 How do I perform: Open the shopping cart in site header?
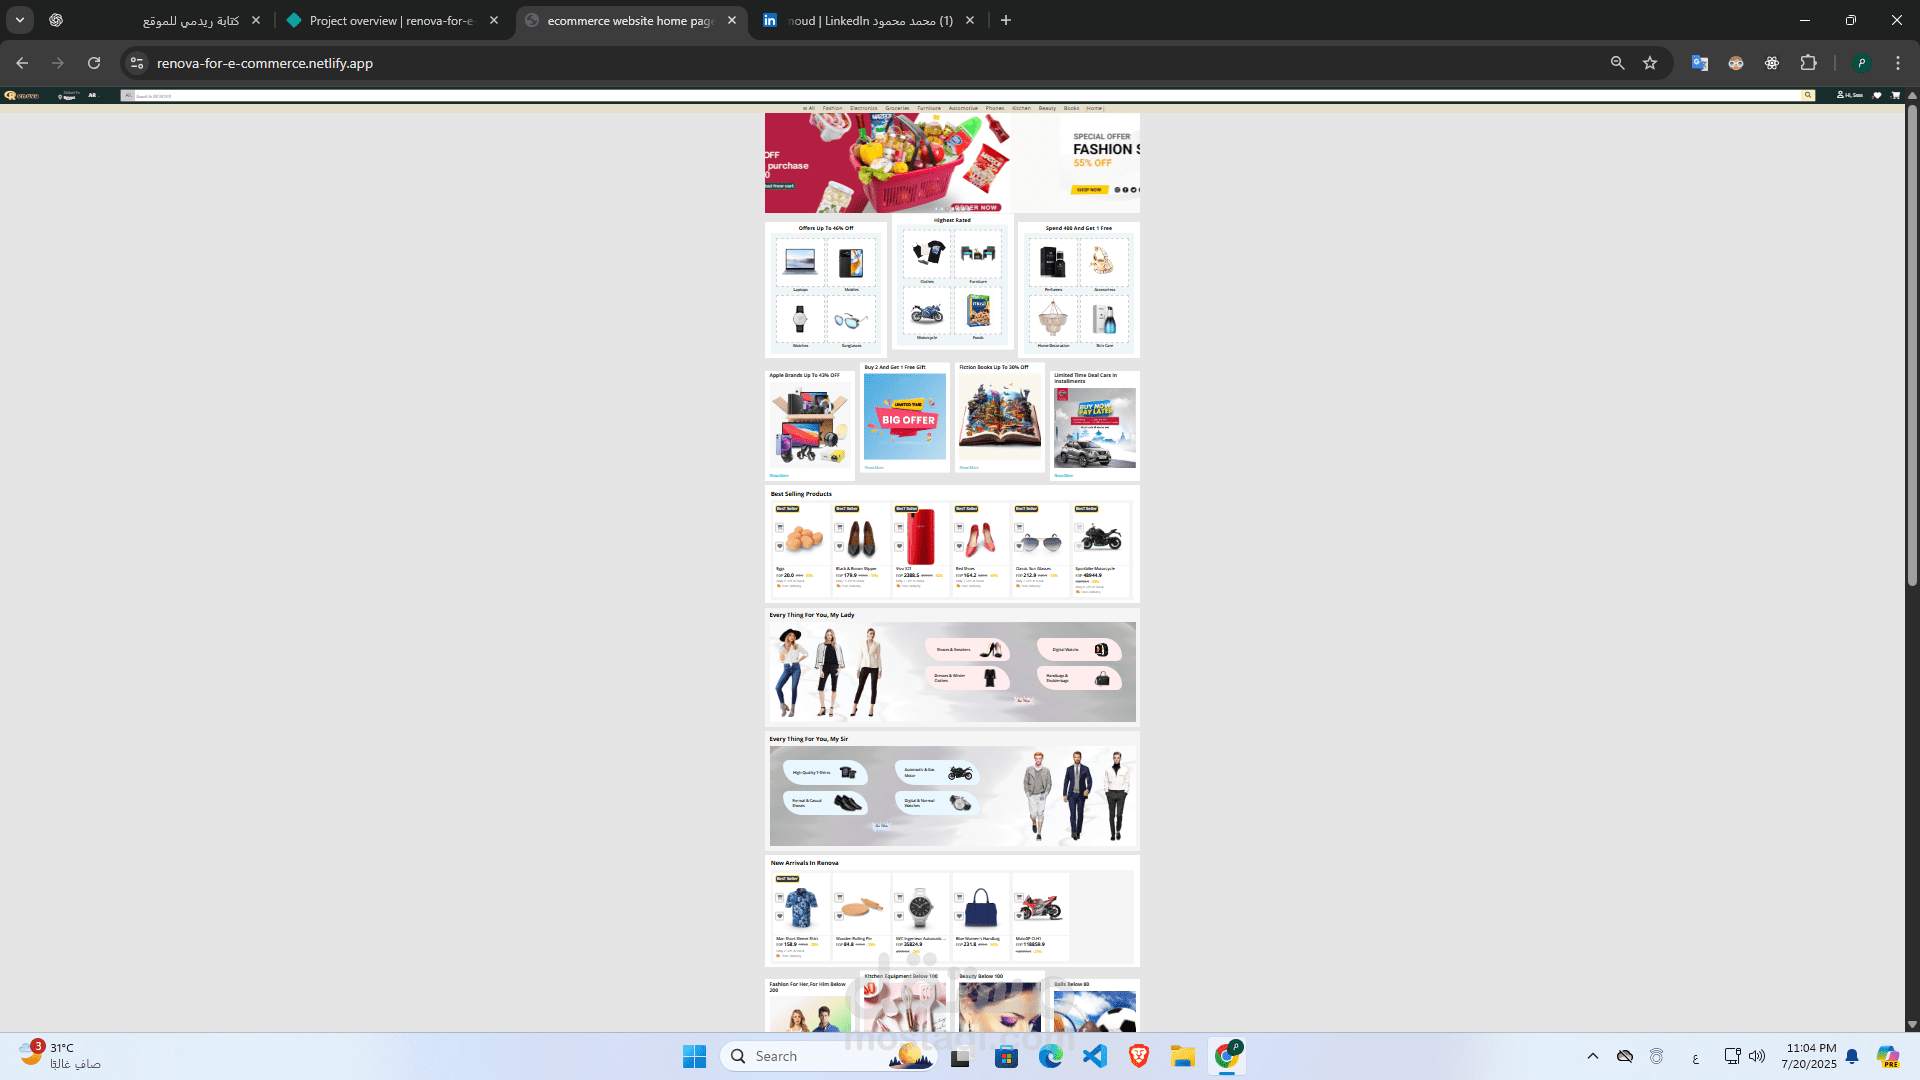coord(1895,96)
